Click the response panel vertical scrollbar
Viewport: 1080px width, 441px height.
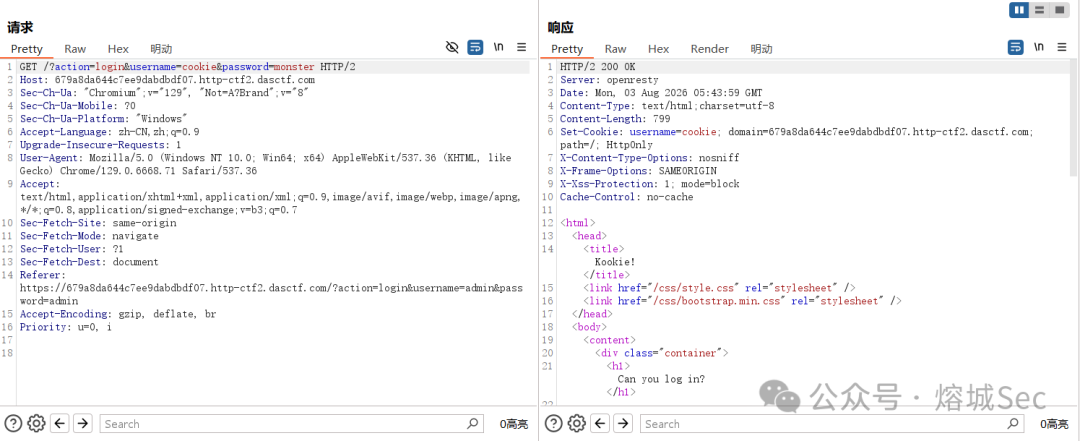coord(1073,117)
